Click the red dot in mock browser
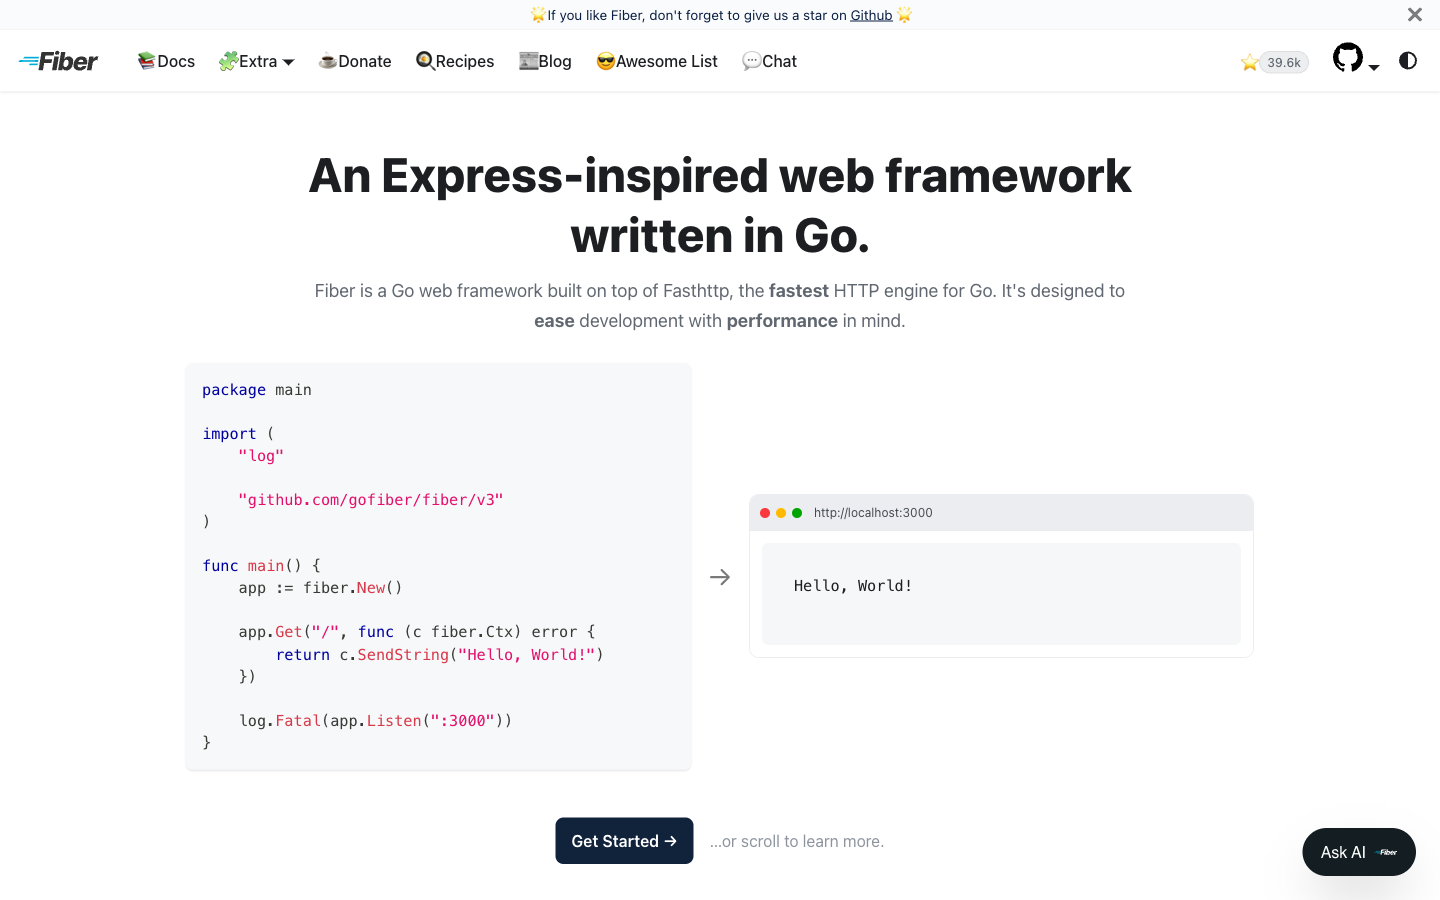1440x900 pixels. (765, 513)
